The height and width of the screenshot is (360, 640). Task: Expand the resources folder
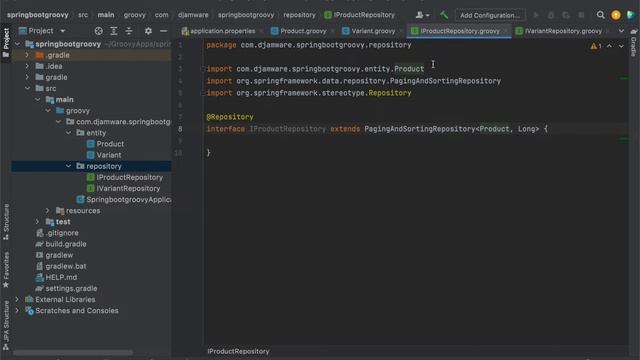coord(48,211)
